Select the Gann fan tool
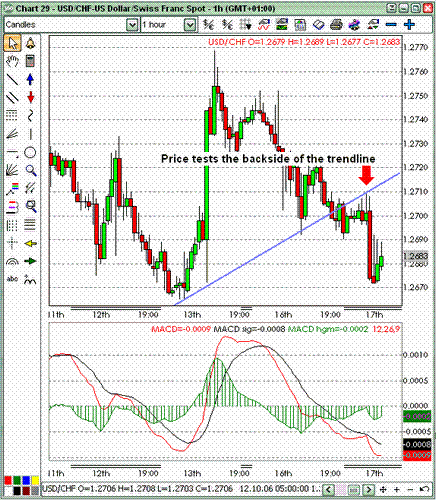436x500 pixels. (x=12, y=171)
